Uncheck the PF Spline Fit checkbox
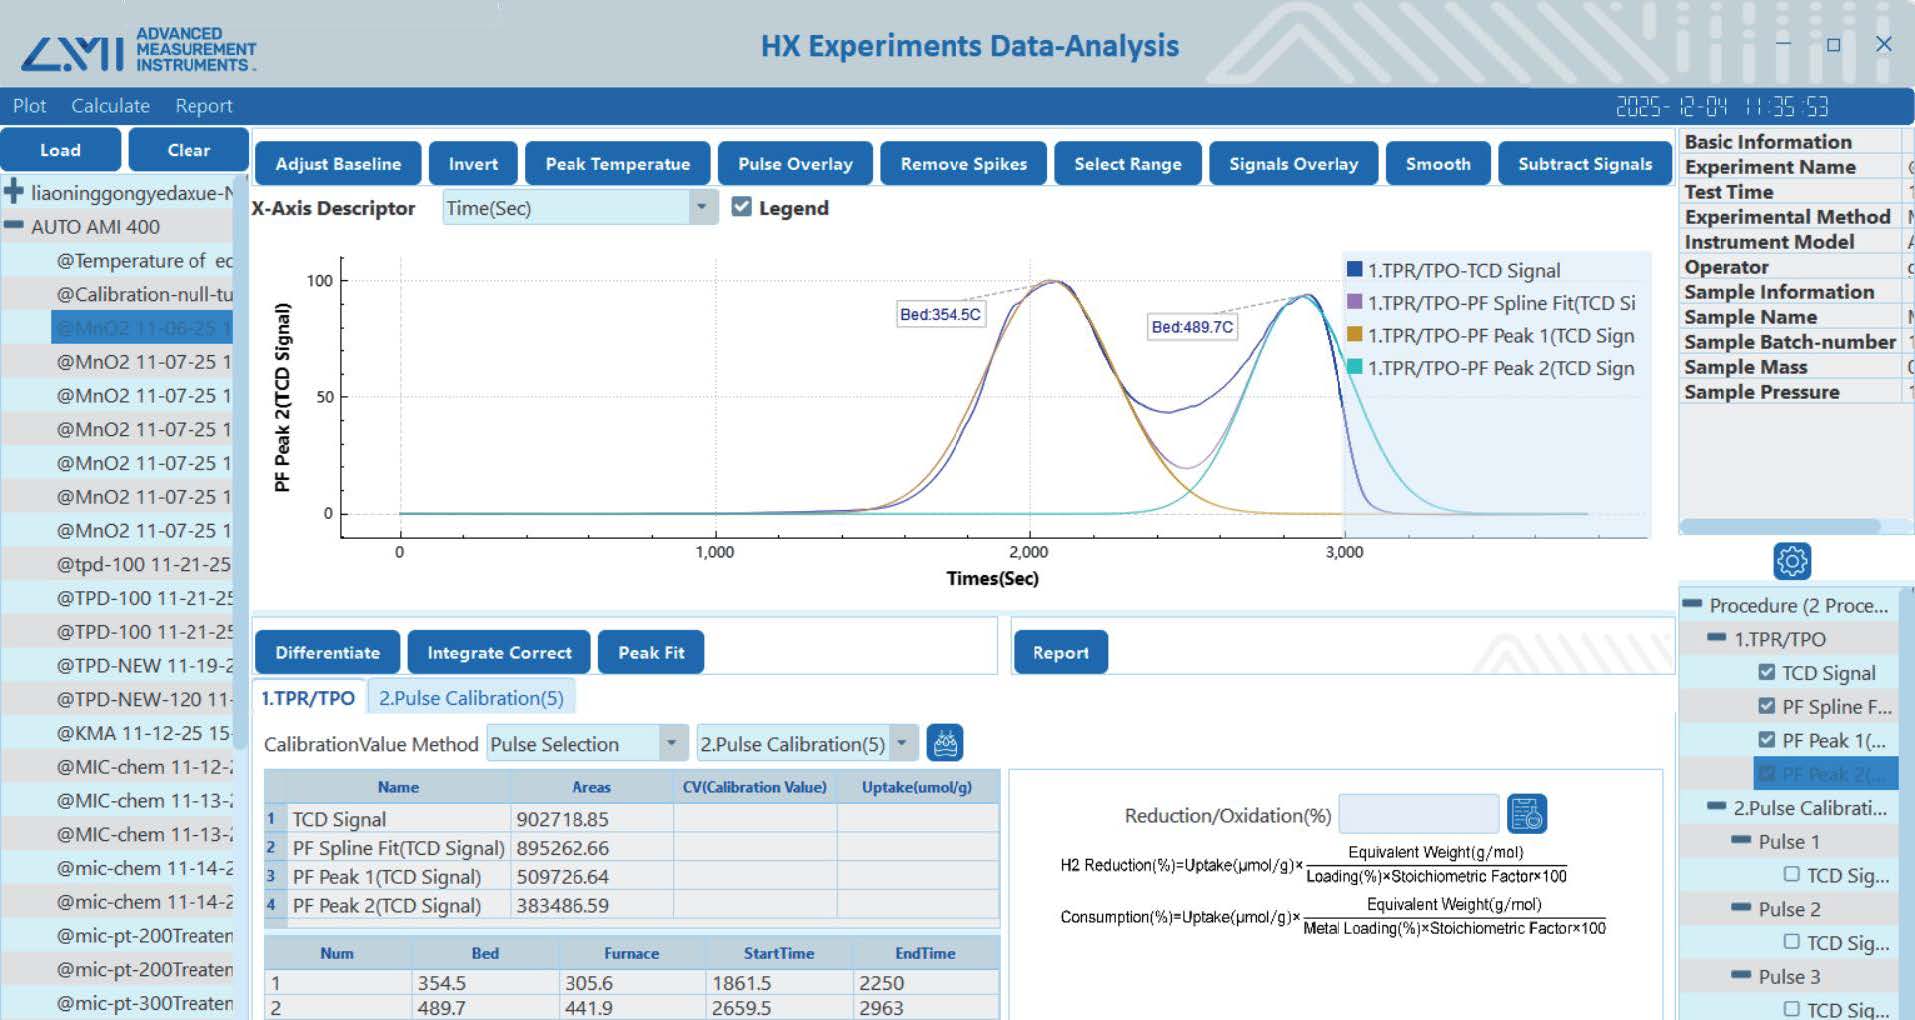Screen dimensions: 1915x1020 [x=1766, y=706]
